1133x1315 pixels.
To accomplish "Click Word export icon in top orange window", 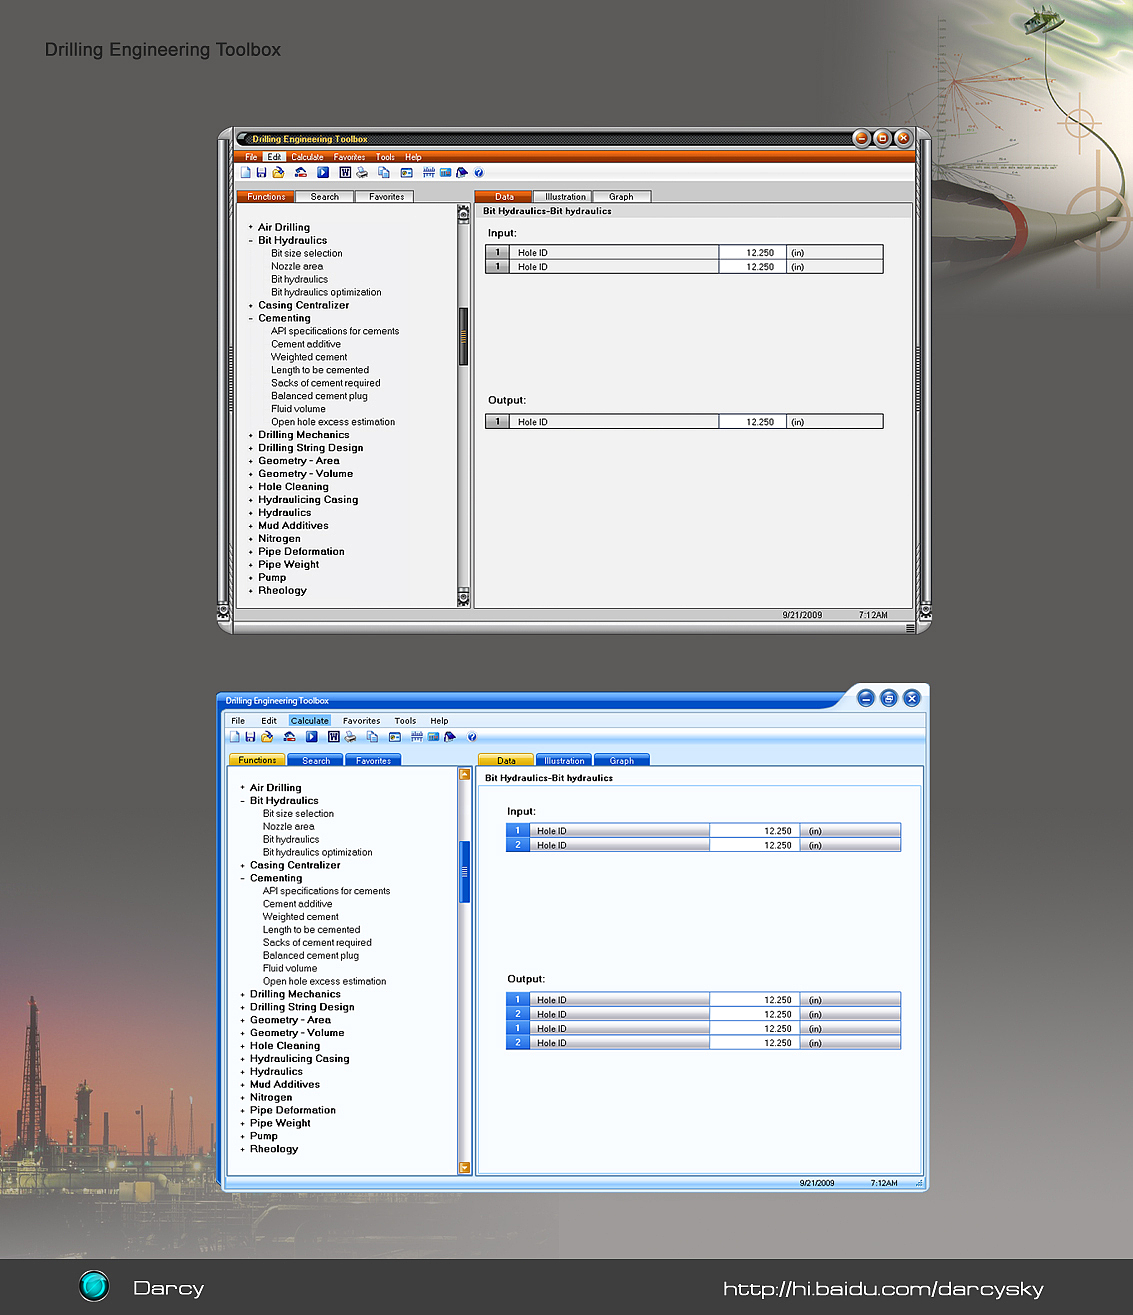I will (x=345, y=172).
